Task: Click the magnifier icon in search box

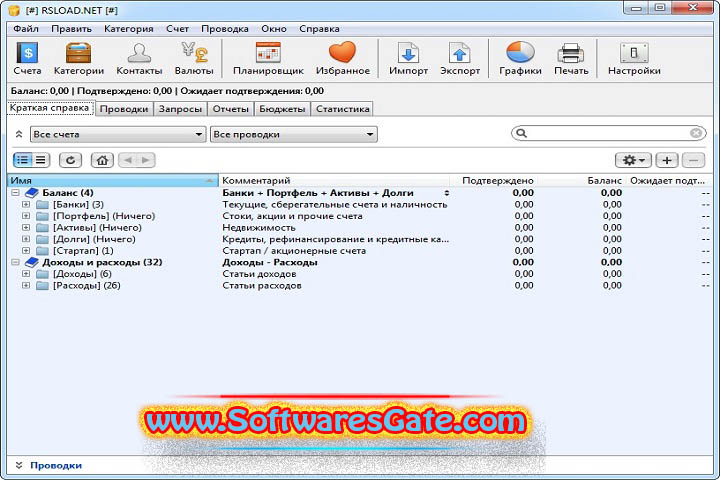Action: click(x=521, y=133)
